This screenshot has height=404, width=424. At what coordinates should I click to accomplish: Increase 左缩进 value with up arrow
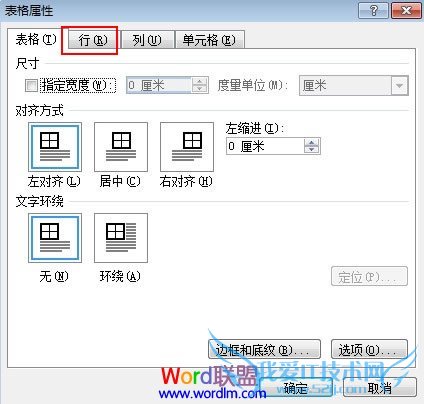(x=311, y=142)
